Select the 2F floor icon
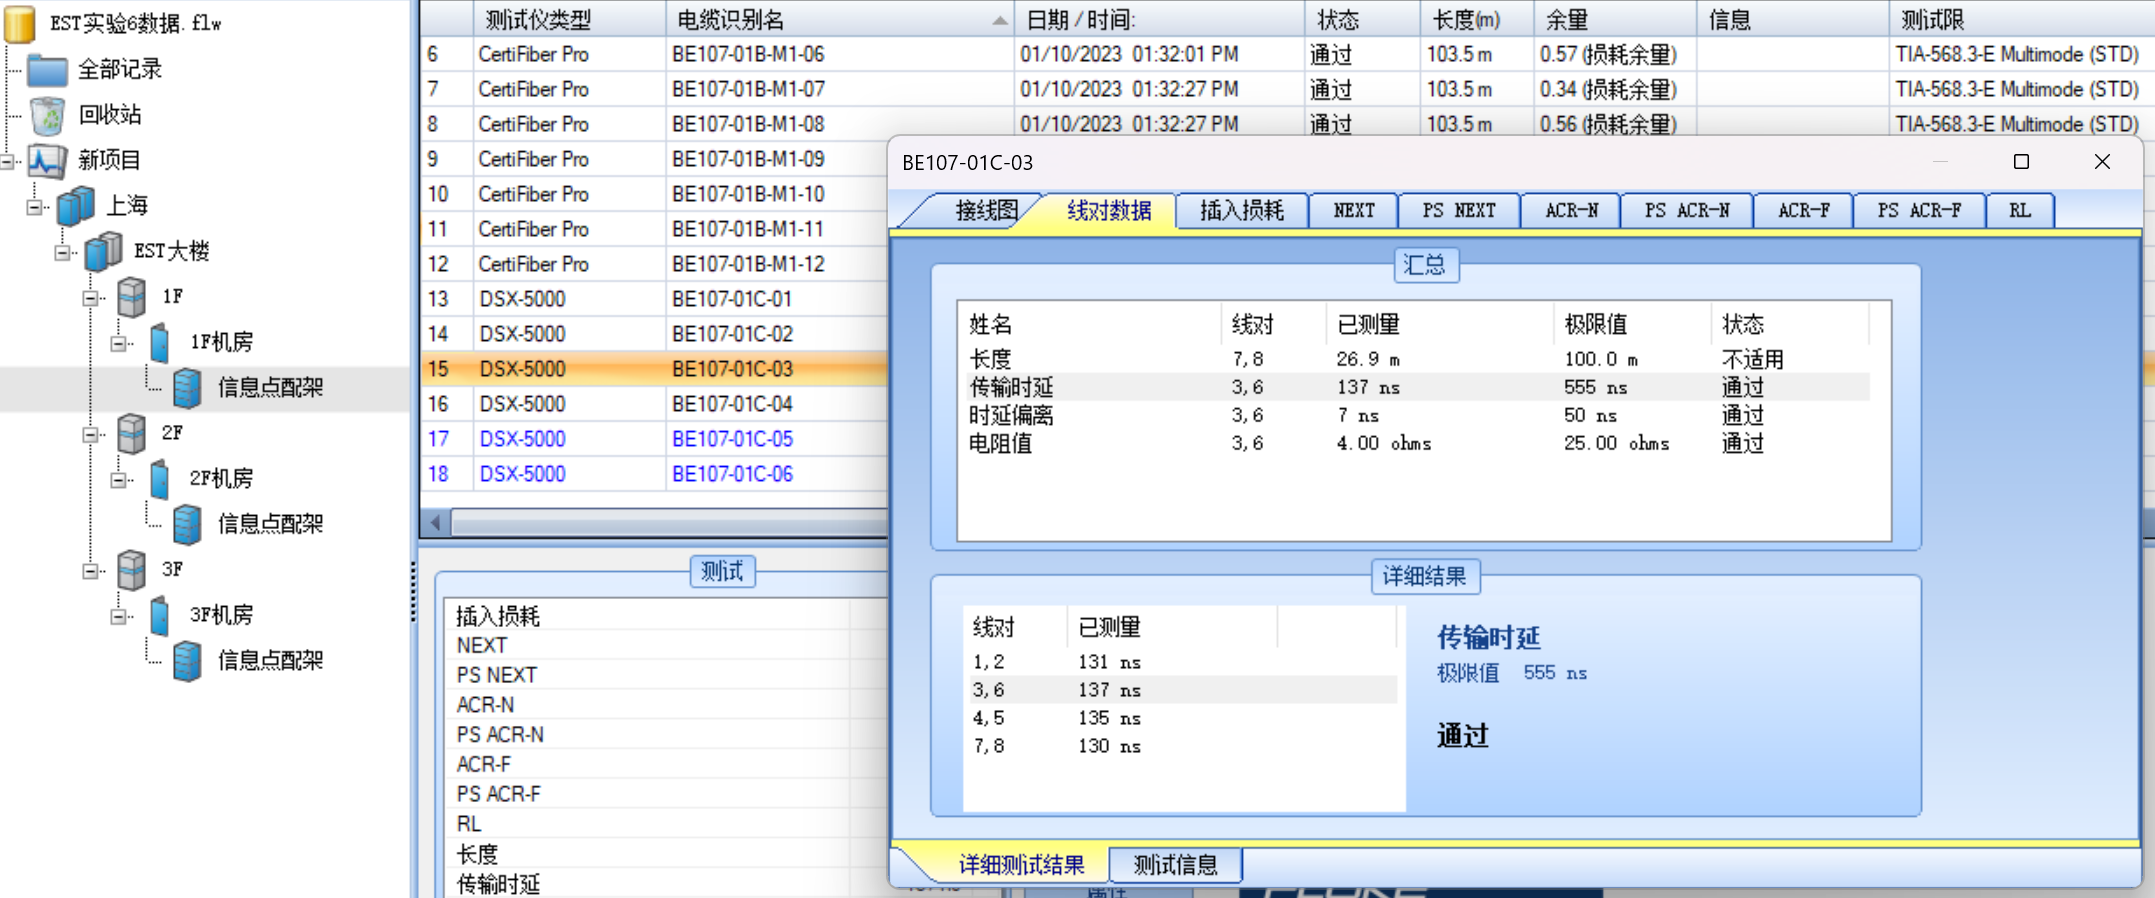Image resolution: width=2155 pixels, height=898 pixels. pyautogui.click(x=132, y=433)
